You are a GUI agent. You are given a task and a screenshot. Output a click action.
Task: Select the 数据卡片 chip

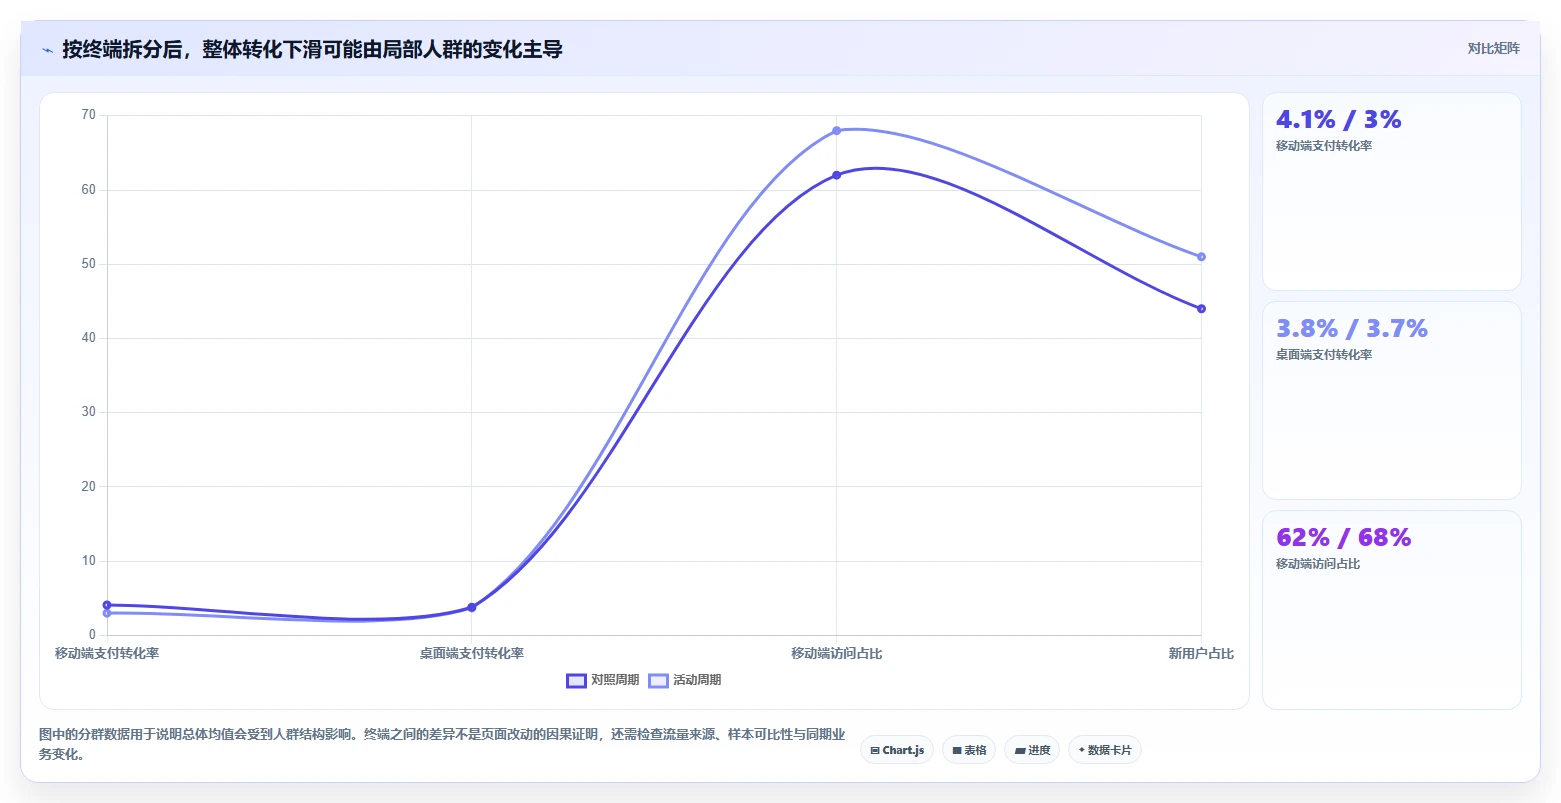tap(1105, 750)
